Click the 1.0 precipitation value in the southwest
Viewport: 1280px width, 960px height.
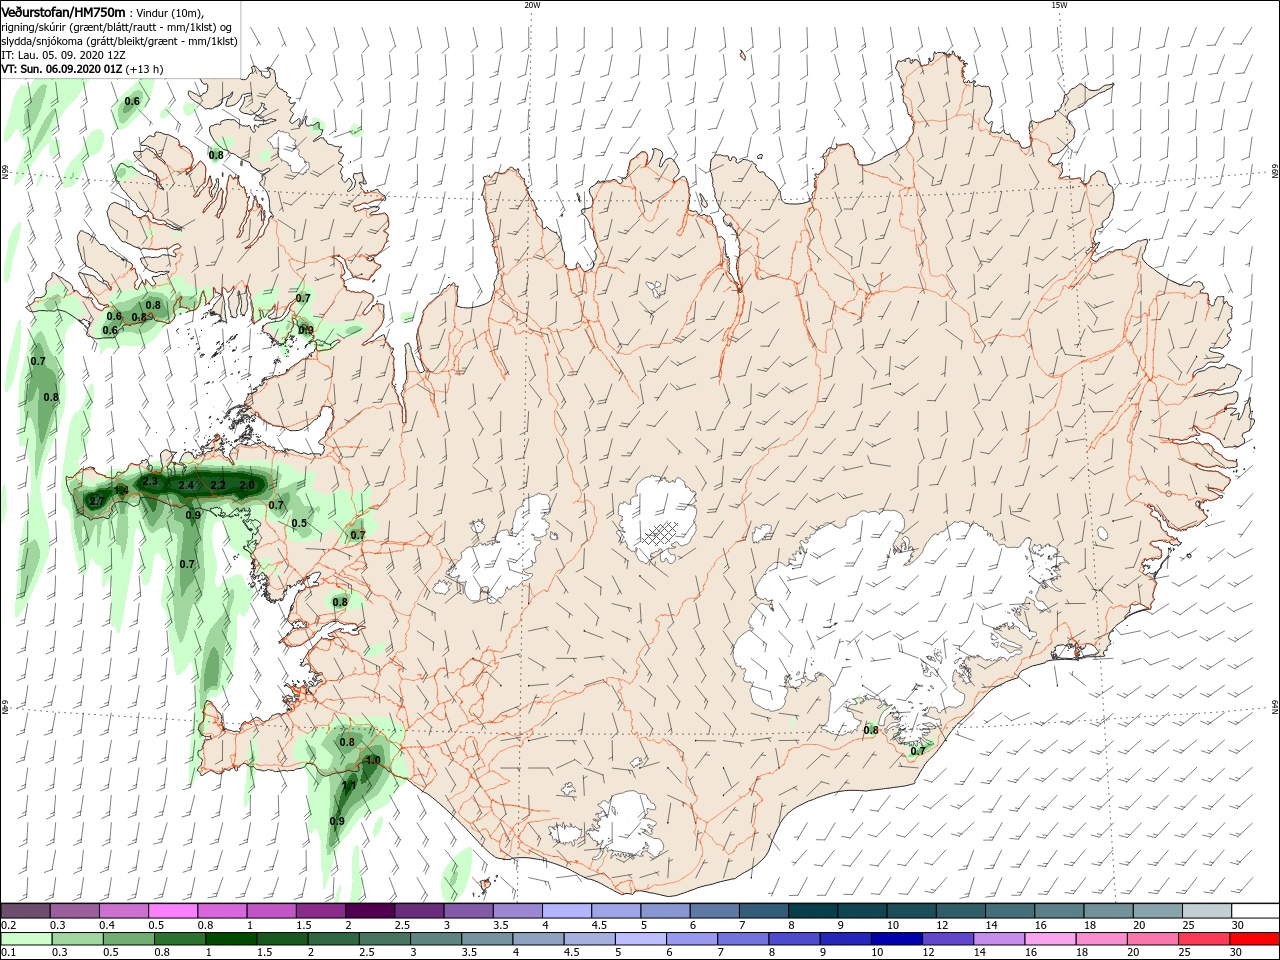373,760
